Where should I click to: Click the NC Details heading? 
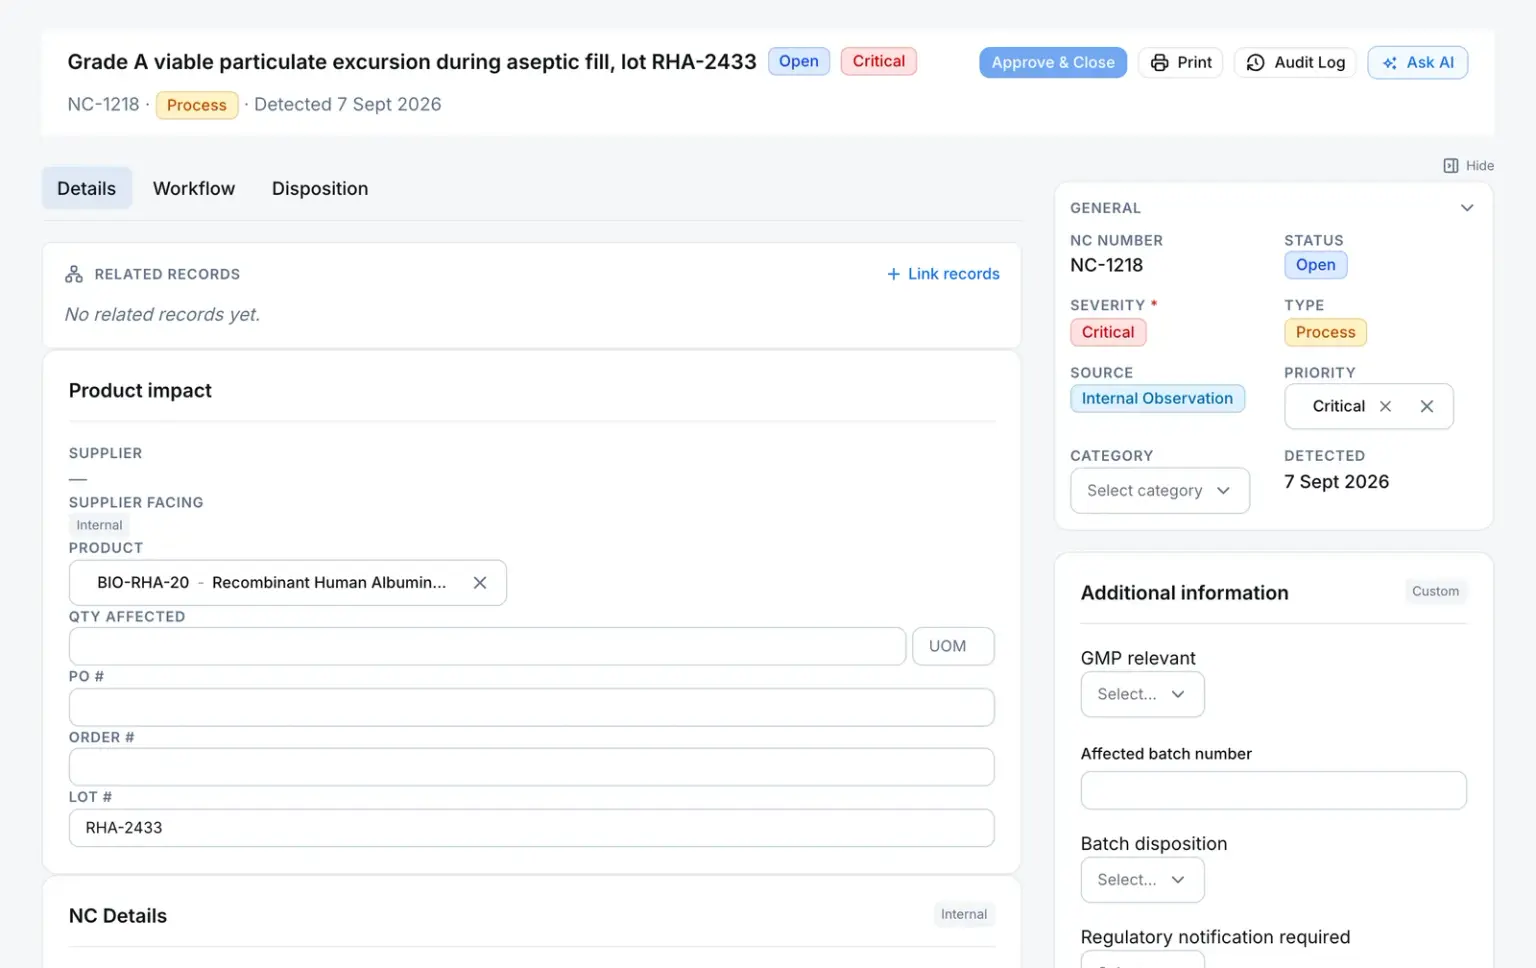pyautogui.click(x=118, y=916)
